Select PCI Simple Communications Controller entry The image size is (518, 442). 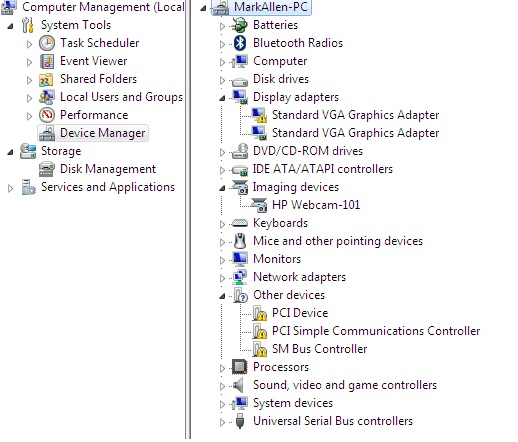coord(376,331)
